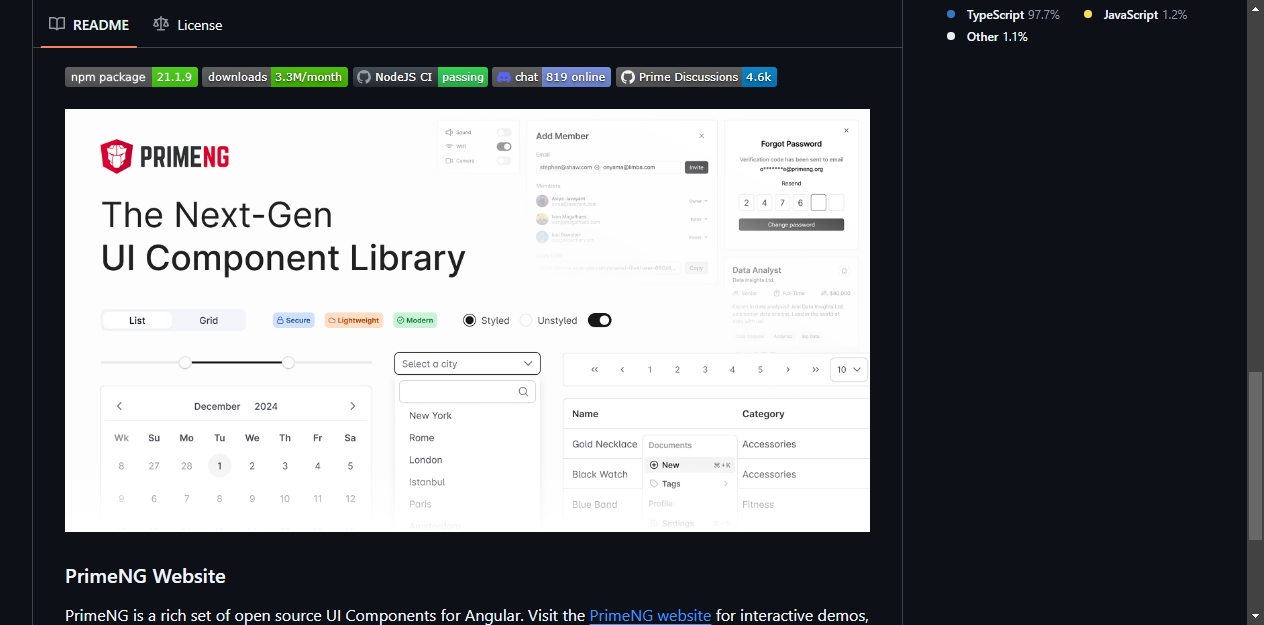
Task: Click the blue Secure tag
Action: 294,320
